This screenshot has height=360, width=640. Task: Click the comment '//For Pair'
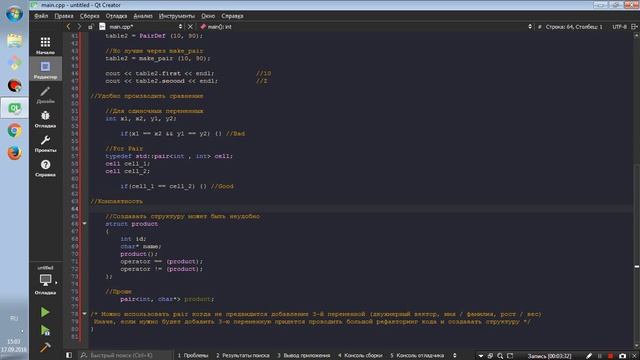[x=124, y=149]
